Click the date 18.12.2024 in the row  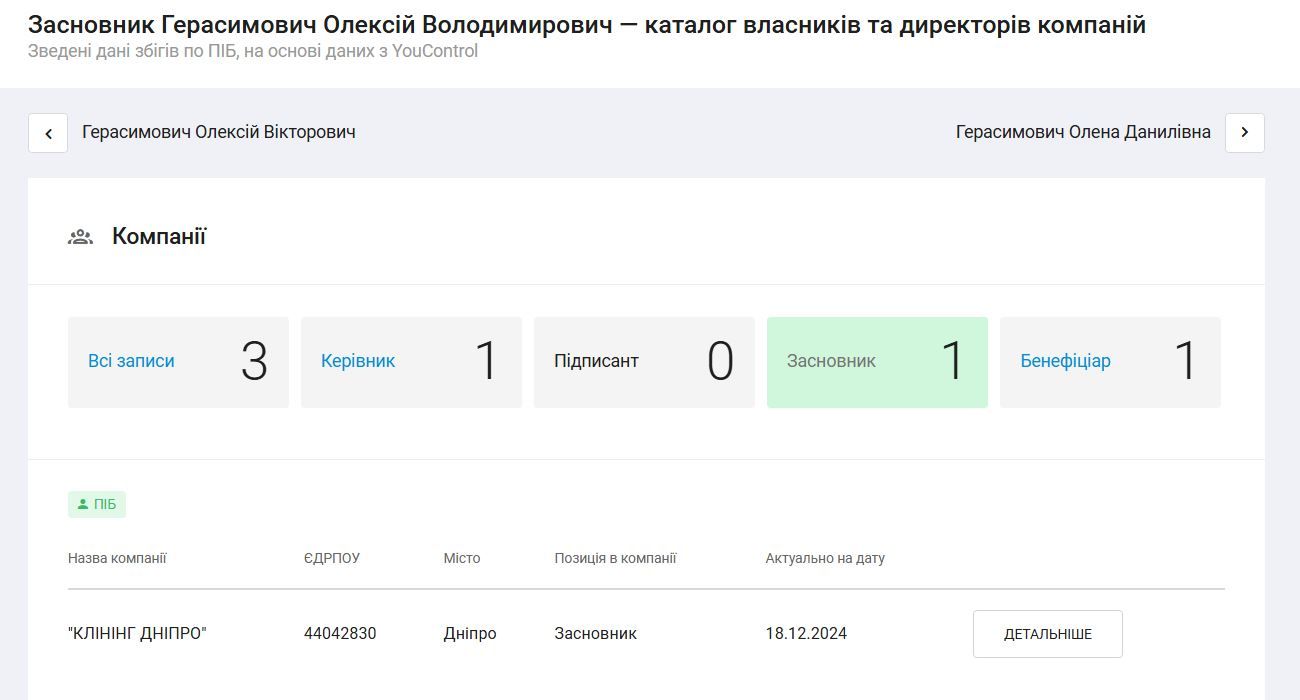coord(807,633)
